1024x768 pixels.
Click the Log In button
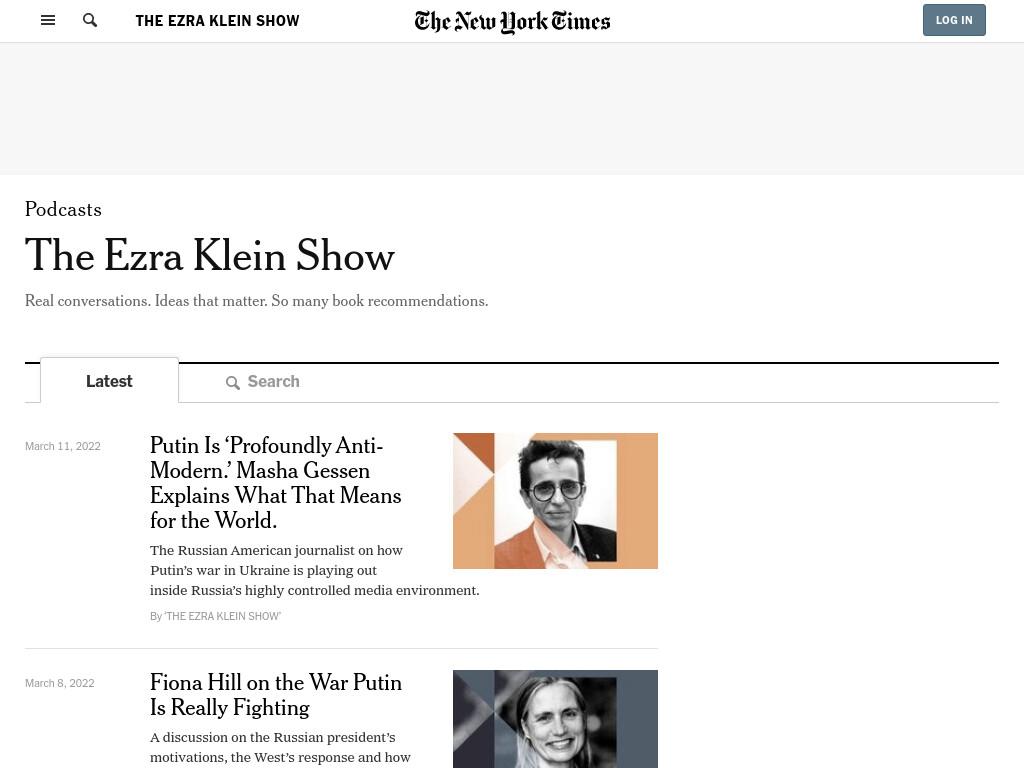954,20
